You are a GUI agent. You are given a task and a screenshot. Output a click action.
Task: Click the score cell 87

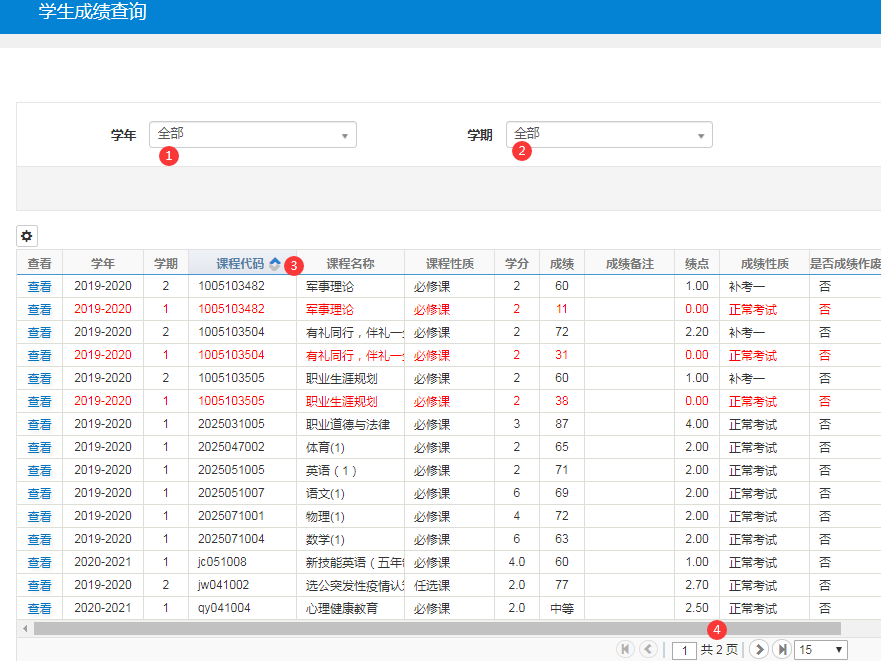pyautogui.click(x=562, y=424)
